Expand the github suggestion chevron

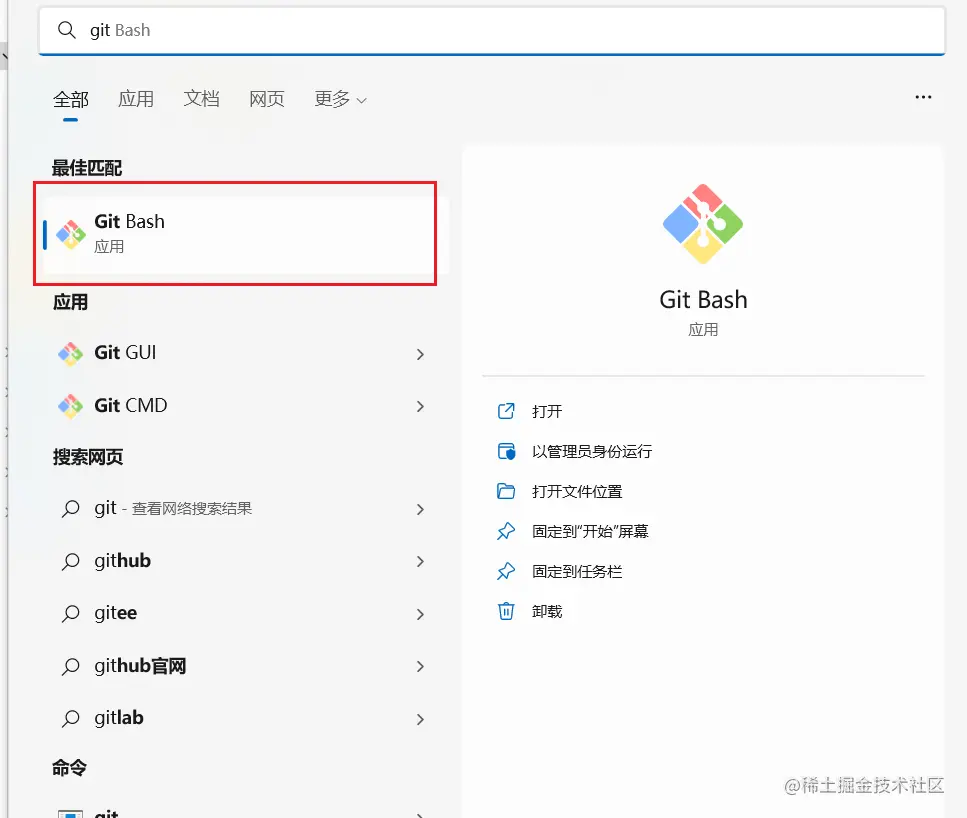click(420, 561)
